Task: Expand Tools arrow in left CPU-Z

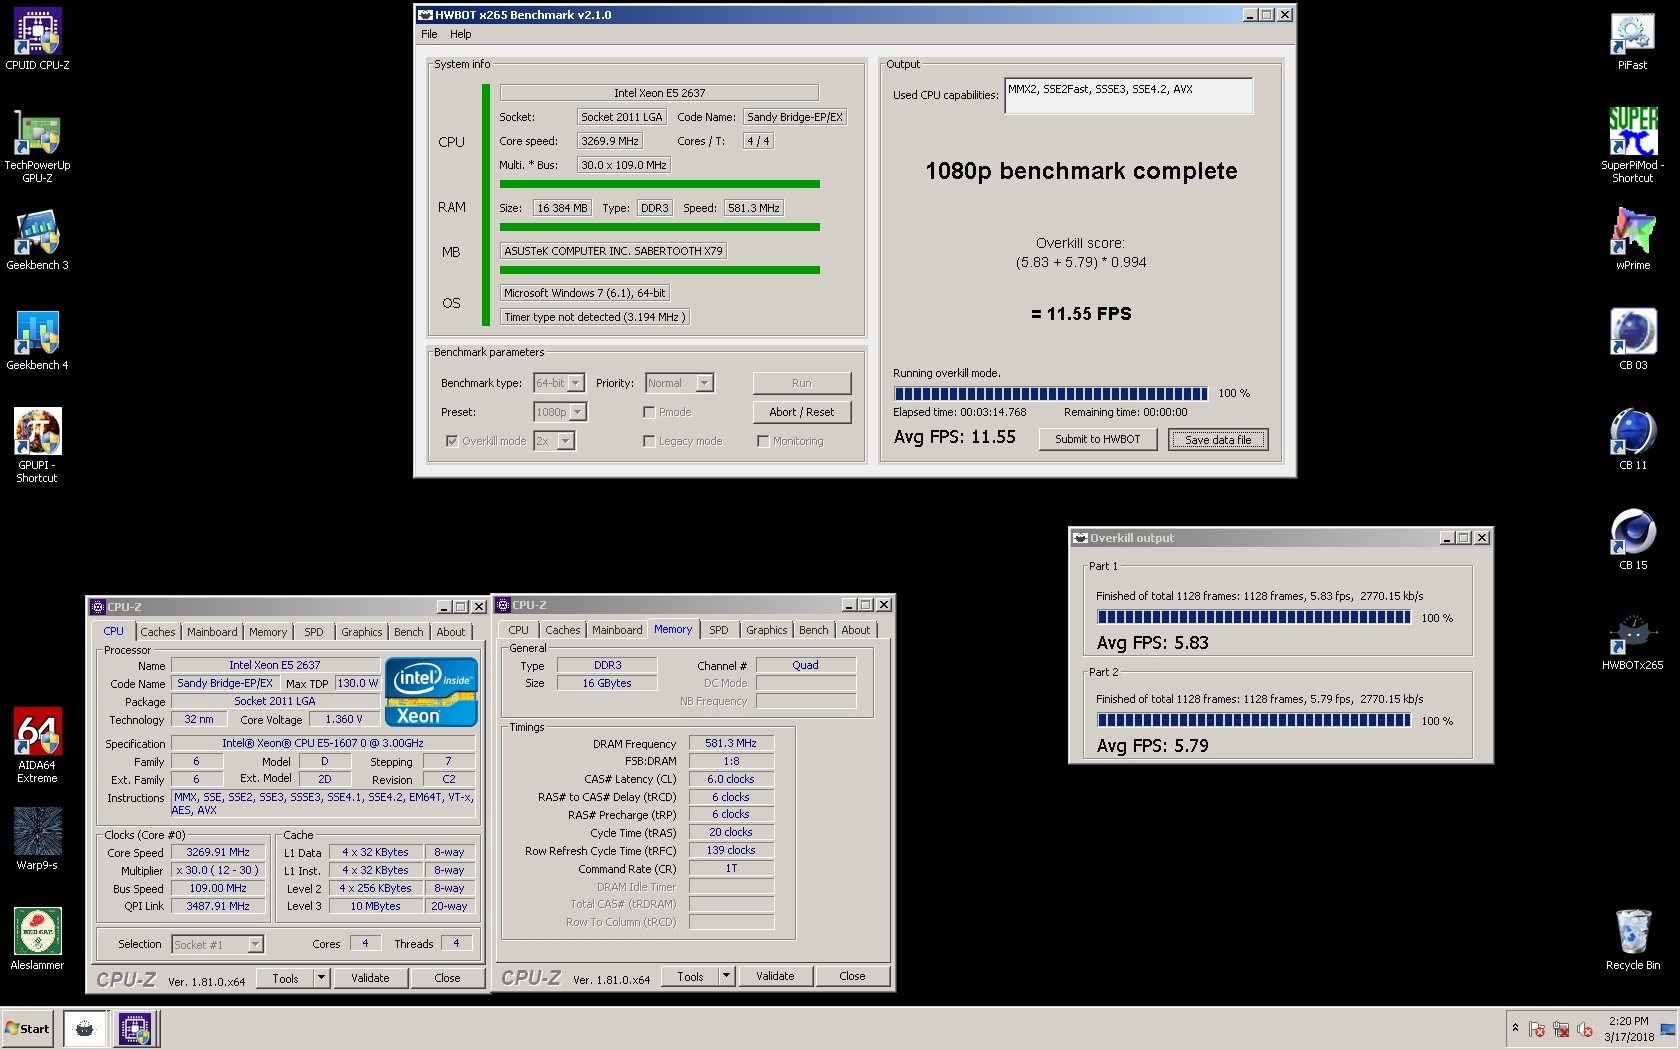Action: pyautogui.click(x=322, y=978)
